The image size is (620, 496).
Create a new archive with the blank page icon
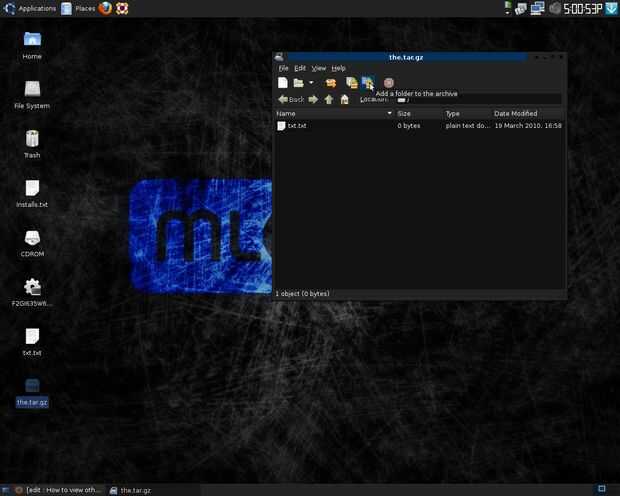282,83
